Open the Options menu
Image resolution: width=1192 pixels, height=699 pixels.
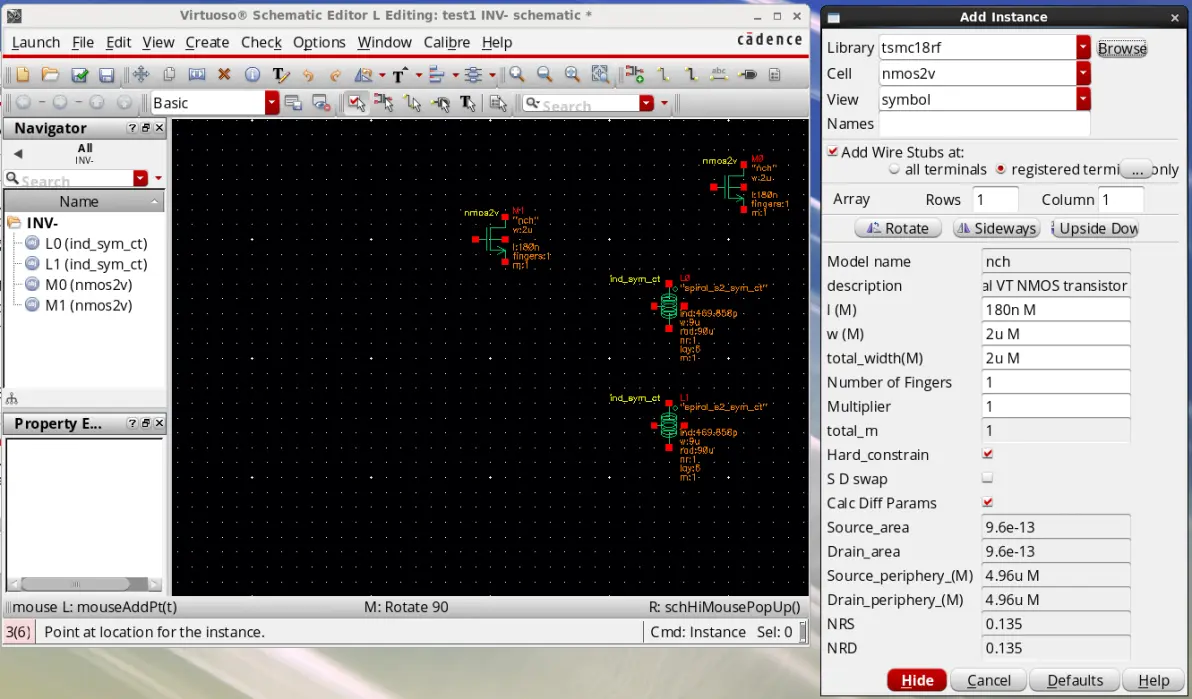[319, 43]
